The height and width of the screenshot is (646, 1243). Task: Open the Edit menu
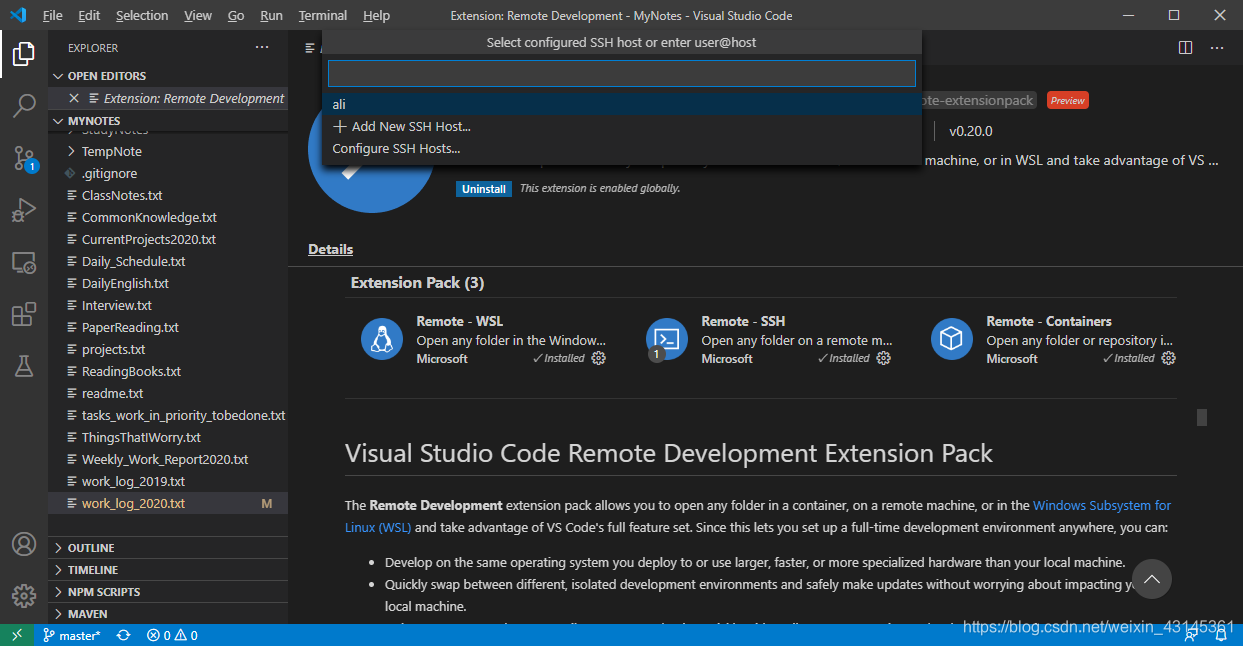tap(89, 15)
